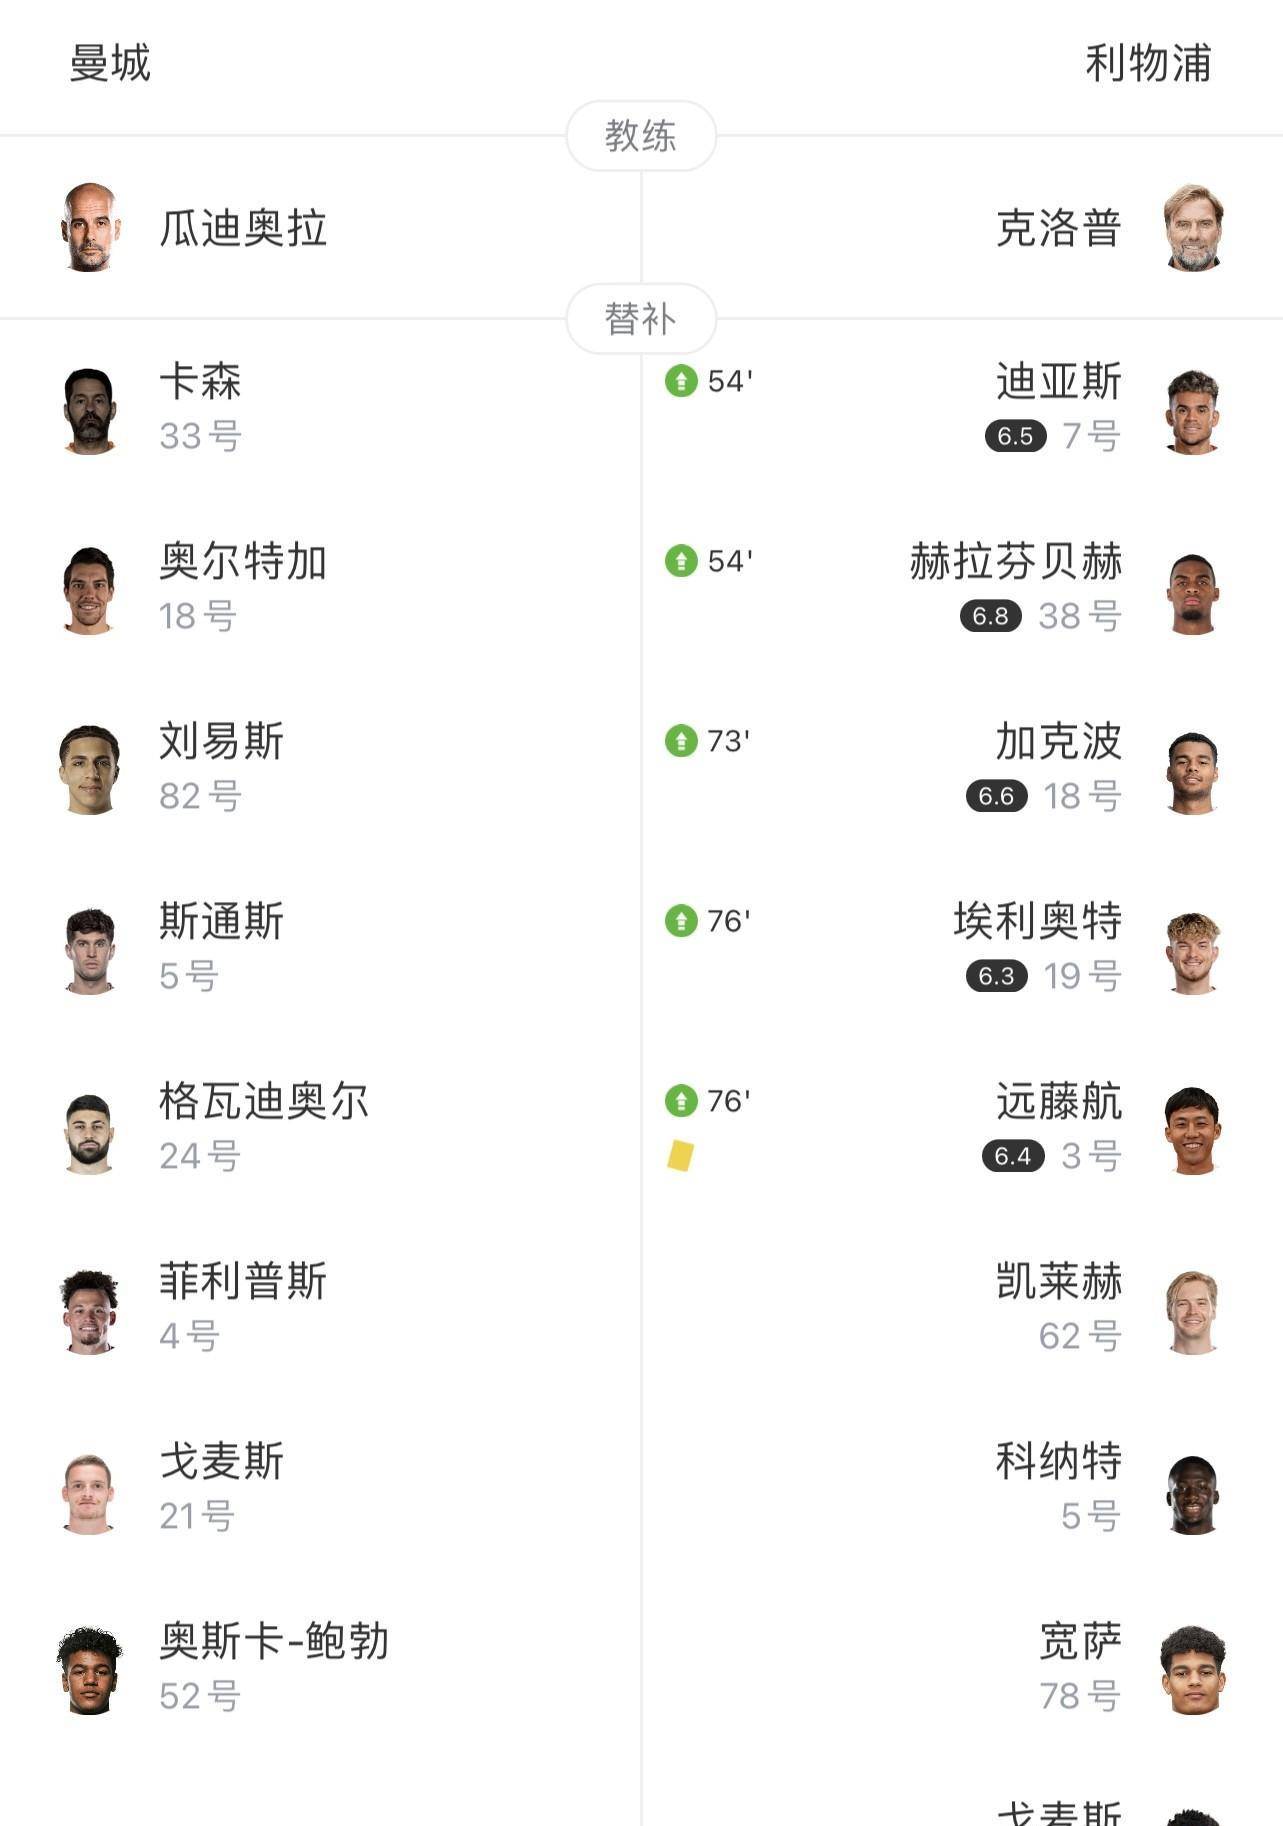
Task: Tap 奥斯卡-鲍勃's player photo
Action: tap(90, 1671)
